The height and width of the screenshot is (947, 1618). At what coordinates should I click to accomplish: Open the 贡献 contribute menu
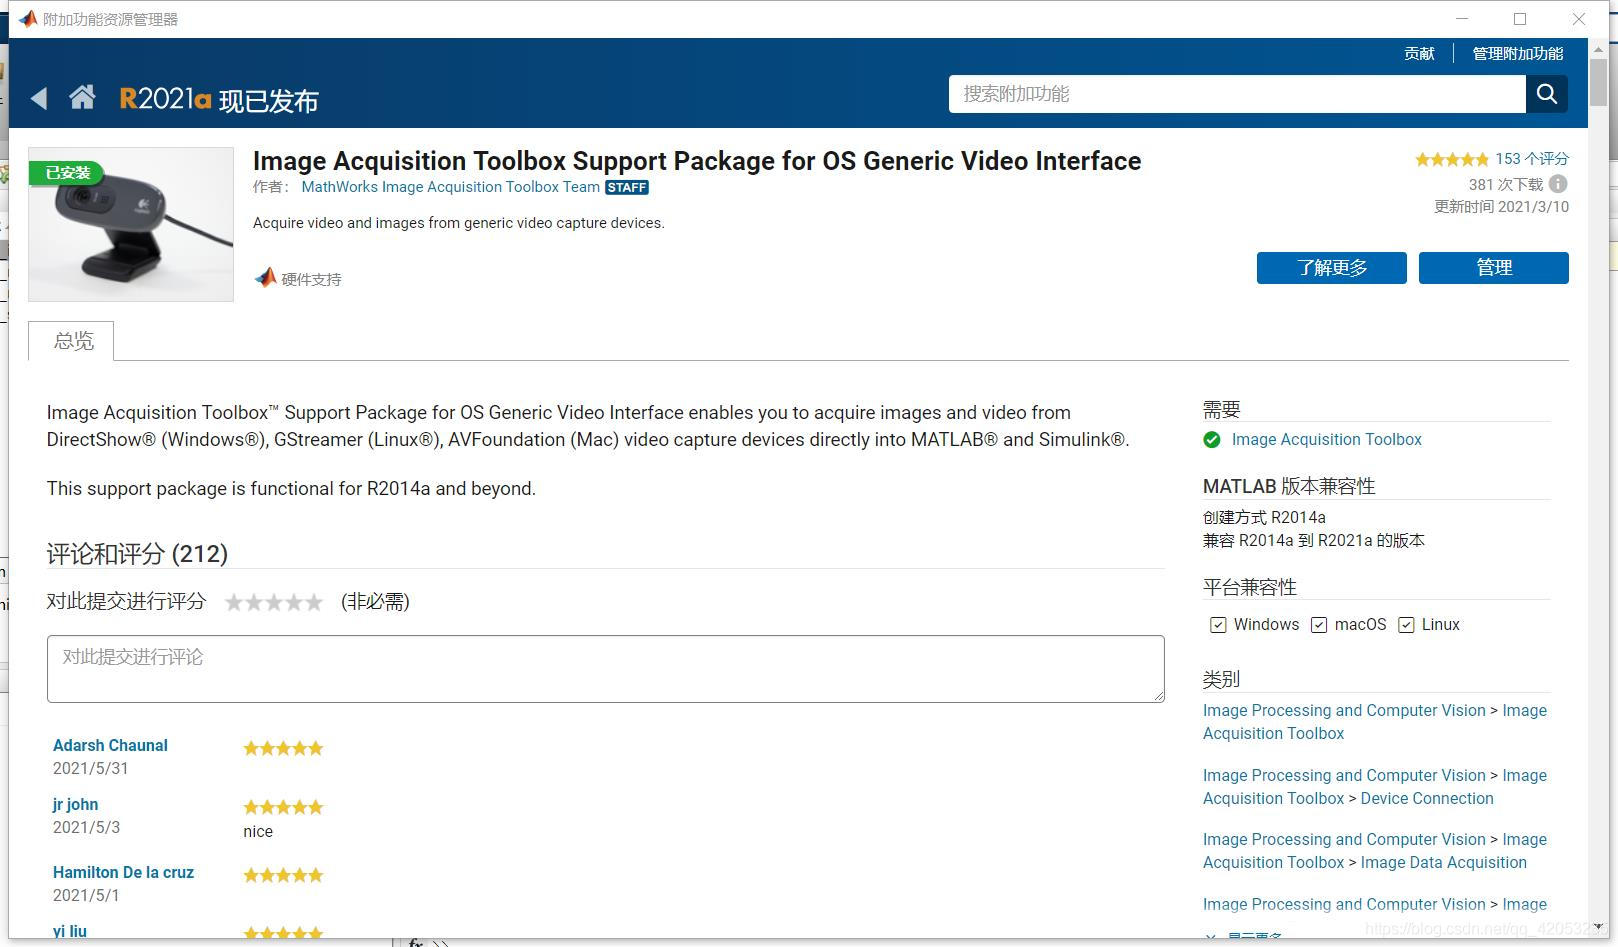click(1419, 54)
